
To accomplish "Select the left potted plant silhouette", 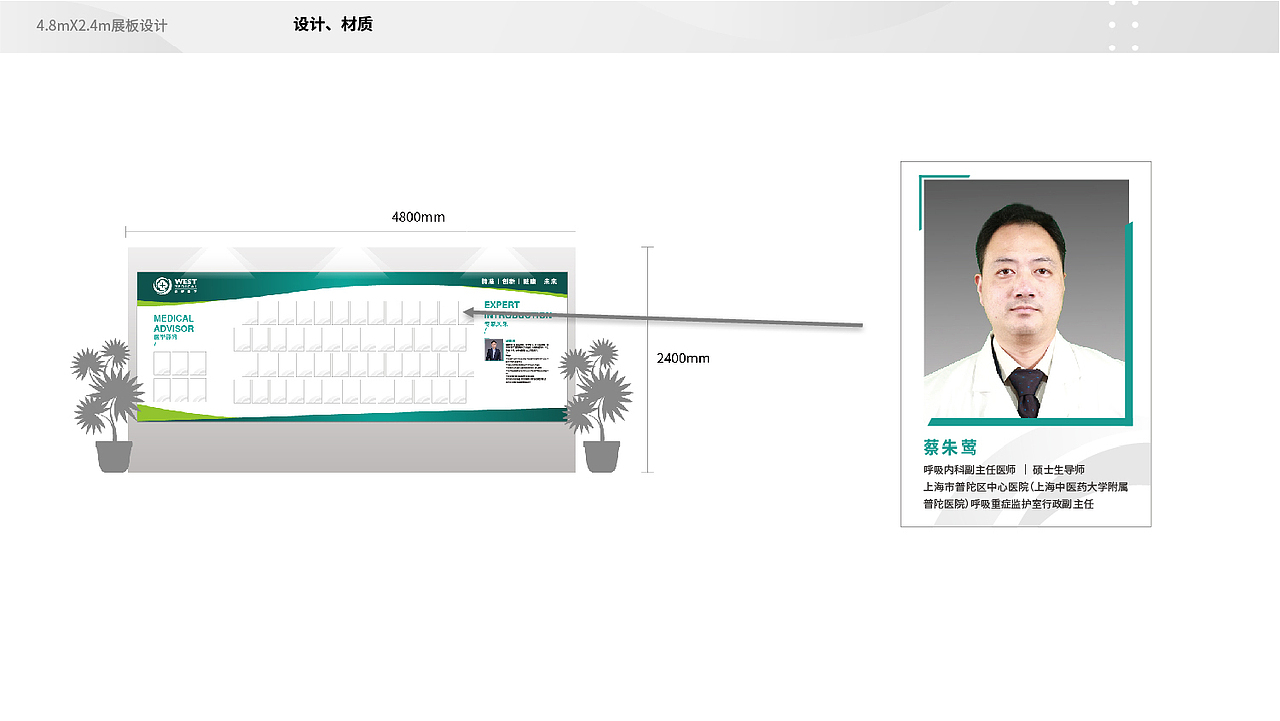I will [108, 405].
